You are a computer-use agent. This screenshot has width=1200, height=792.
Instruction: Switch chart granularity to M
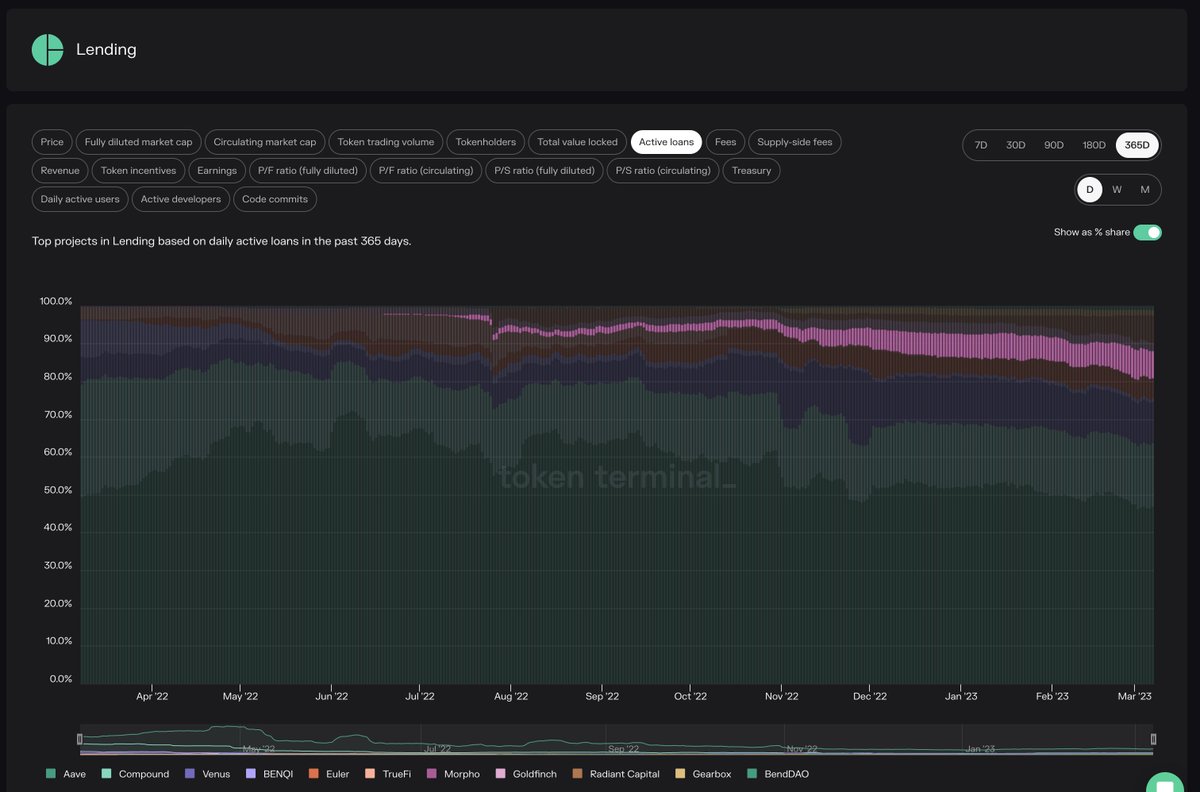point(1144,188)
